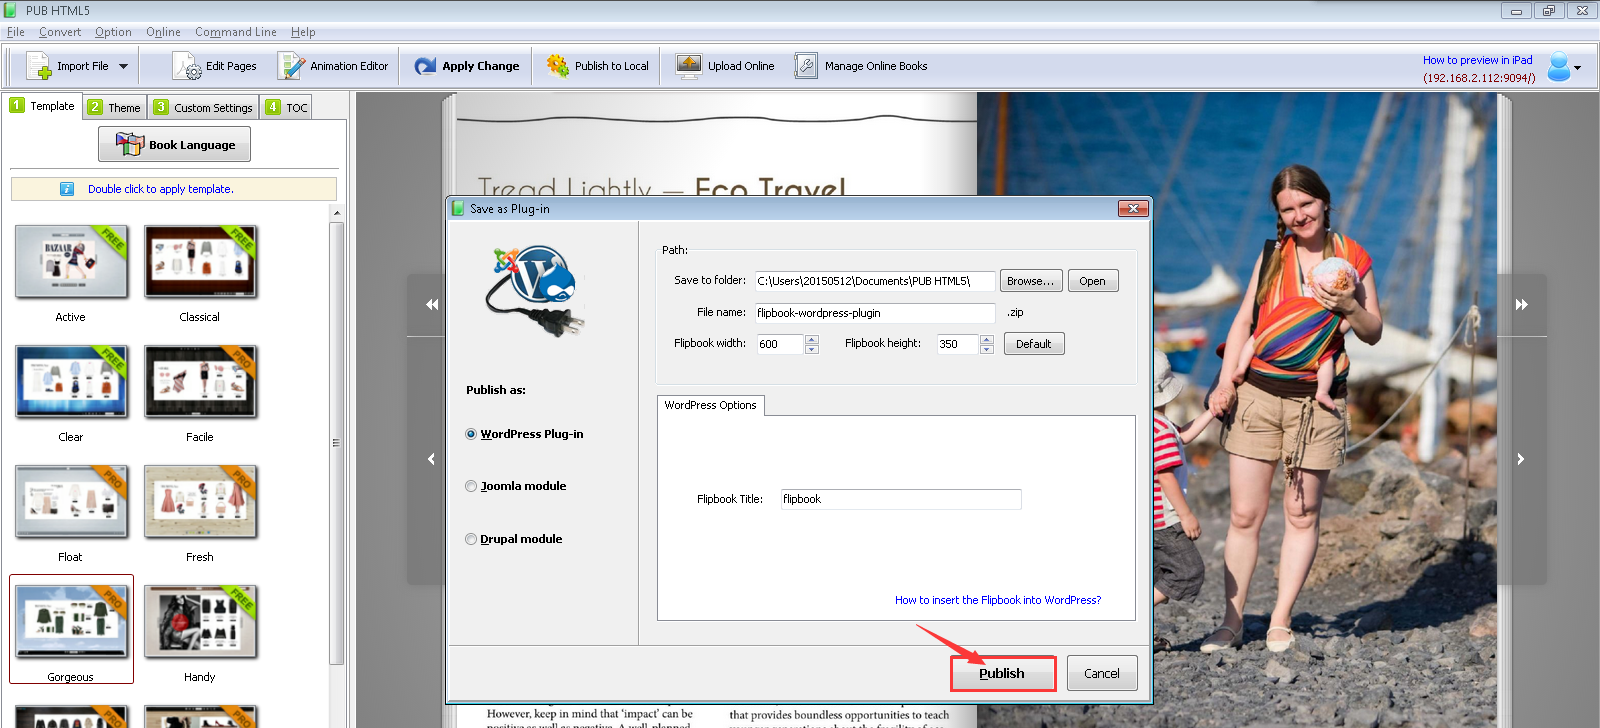Click the Publish button
Screen dimensions: 1600x728
(x=1002, y=673)
